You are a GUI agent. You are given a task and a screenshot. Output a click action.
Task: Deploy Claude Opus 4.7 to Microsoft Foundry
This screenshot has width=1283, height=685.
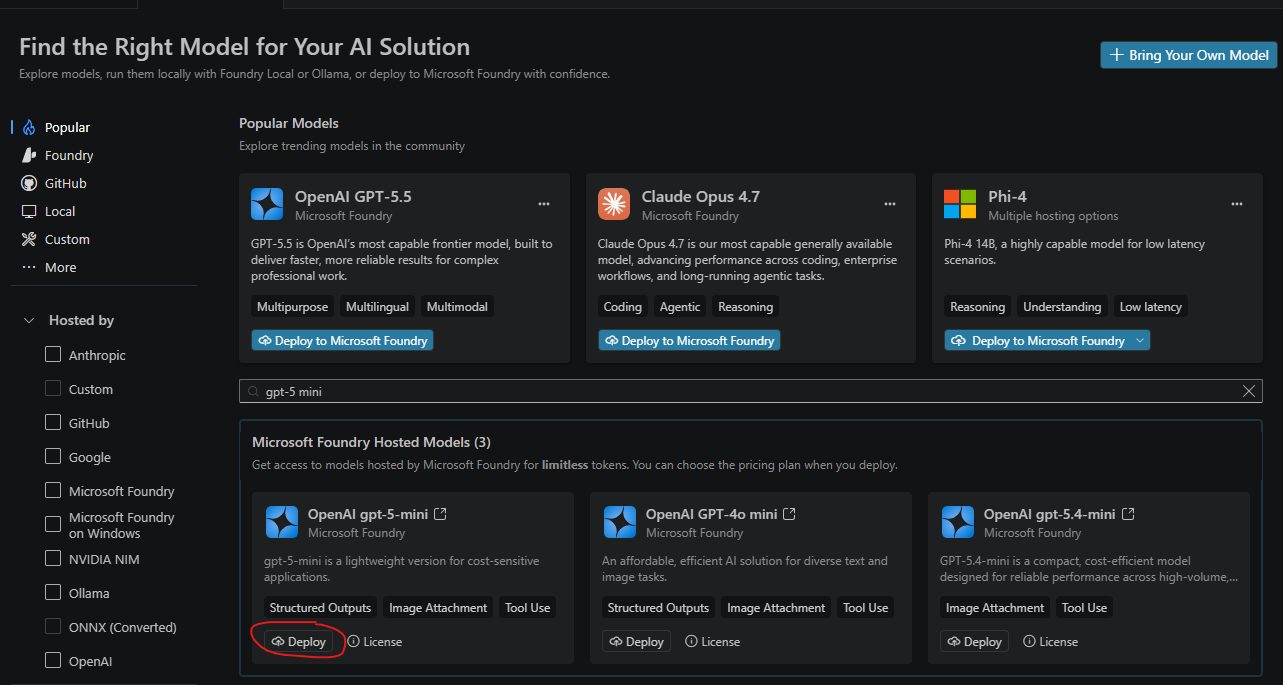pyautogui.click(x=689, y=341)
